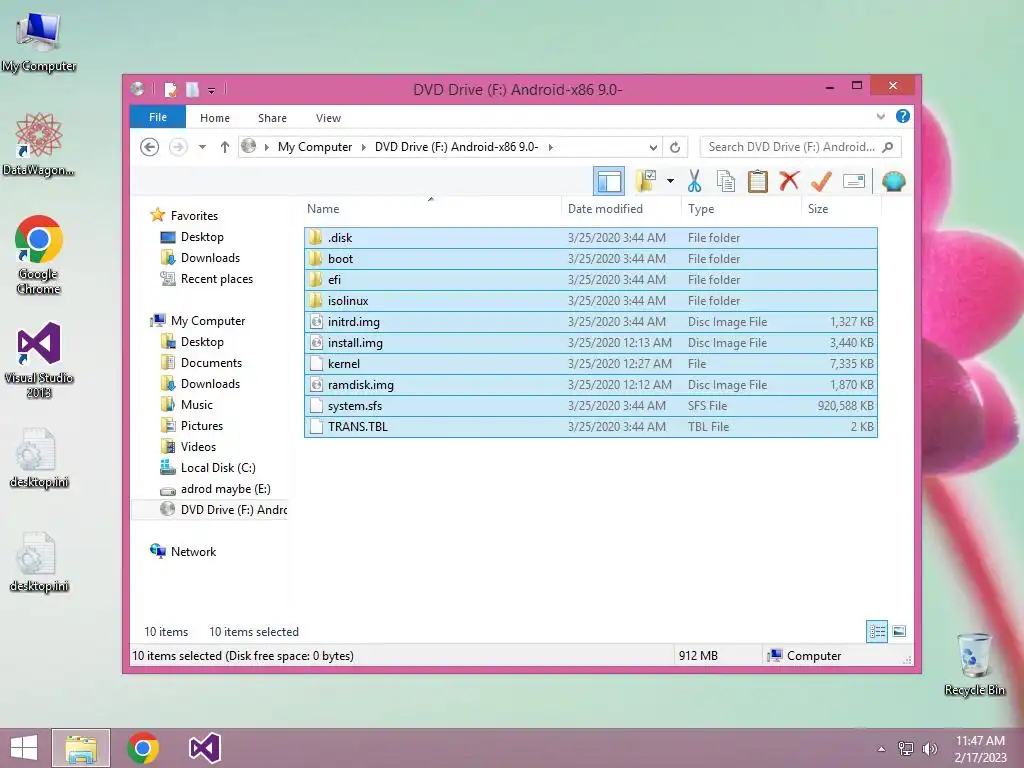Select the boot folder
1024x768 pixels.
pos(590,259)
